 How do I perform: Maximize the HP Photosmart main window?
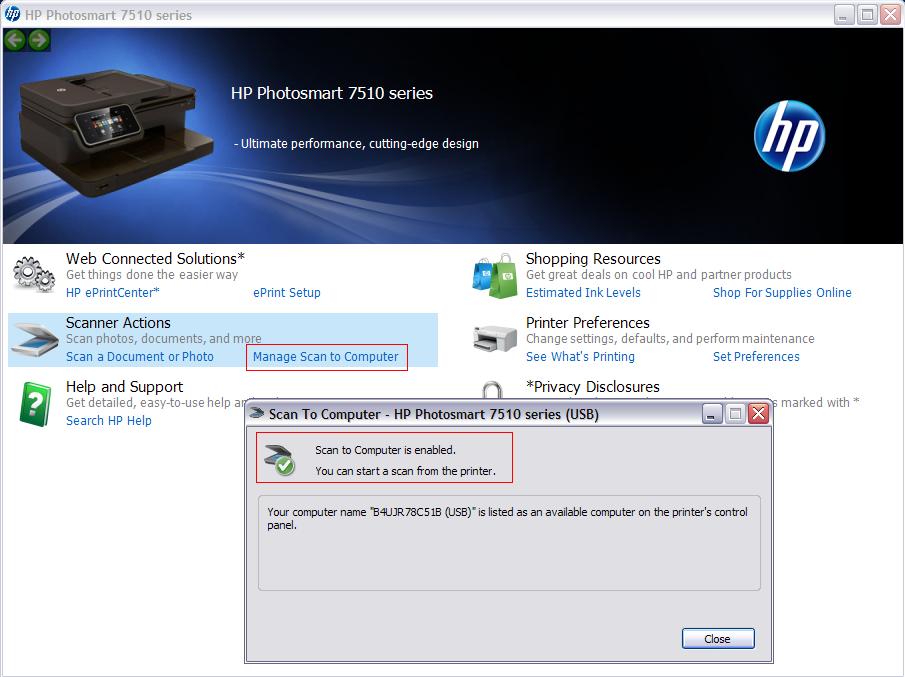click(866, 14)
